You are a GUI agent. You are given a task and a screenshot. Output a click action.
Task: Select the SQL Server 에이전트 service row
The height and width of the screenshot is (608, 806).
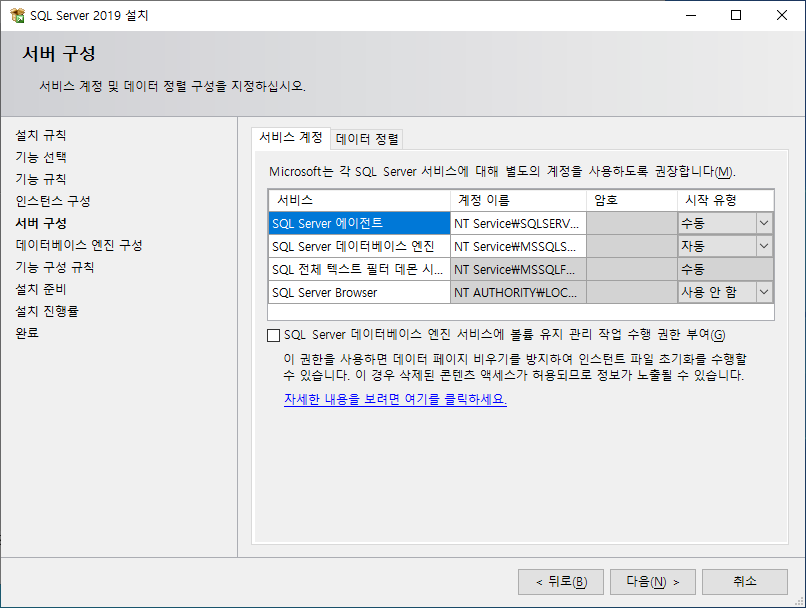click(x=521, y=223)
